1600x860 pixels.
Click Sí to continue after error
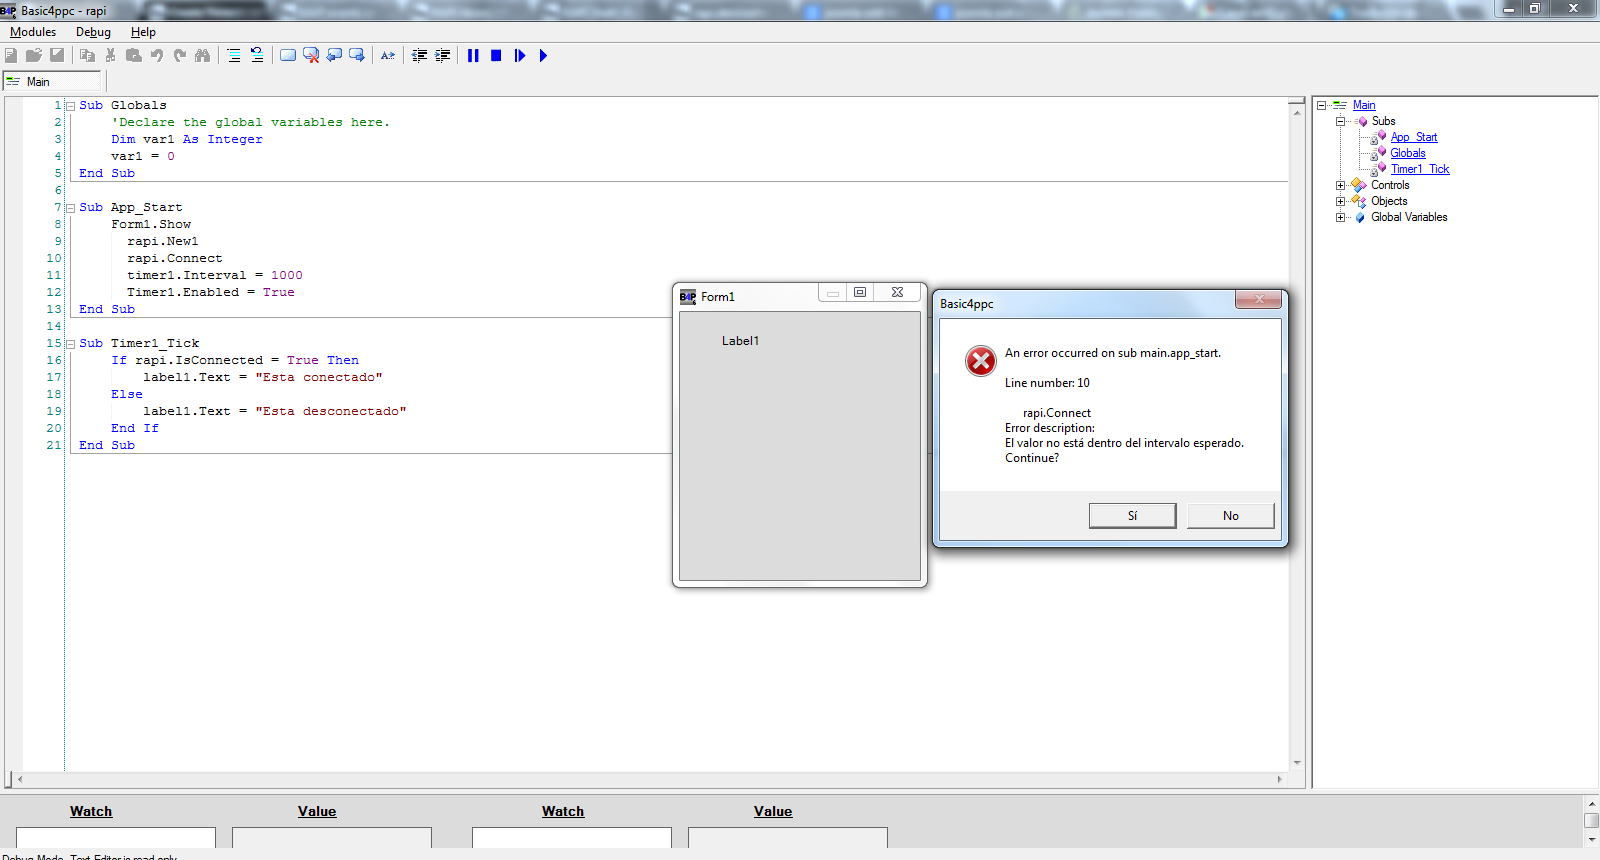(x=1132, y=516)
